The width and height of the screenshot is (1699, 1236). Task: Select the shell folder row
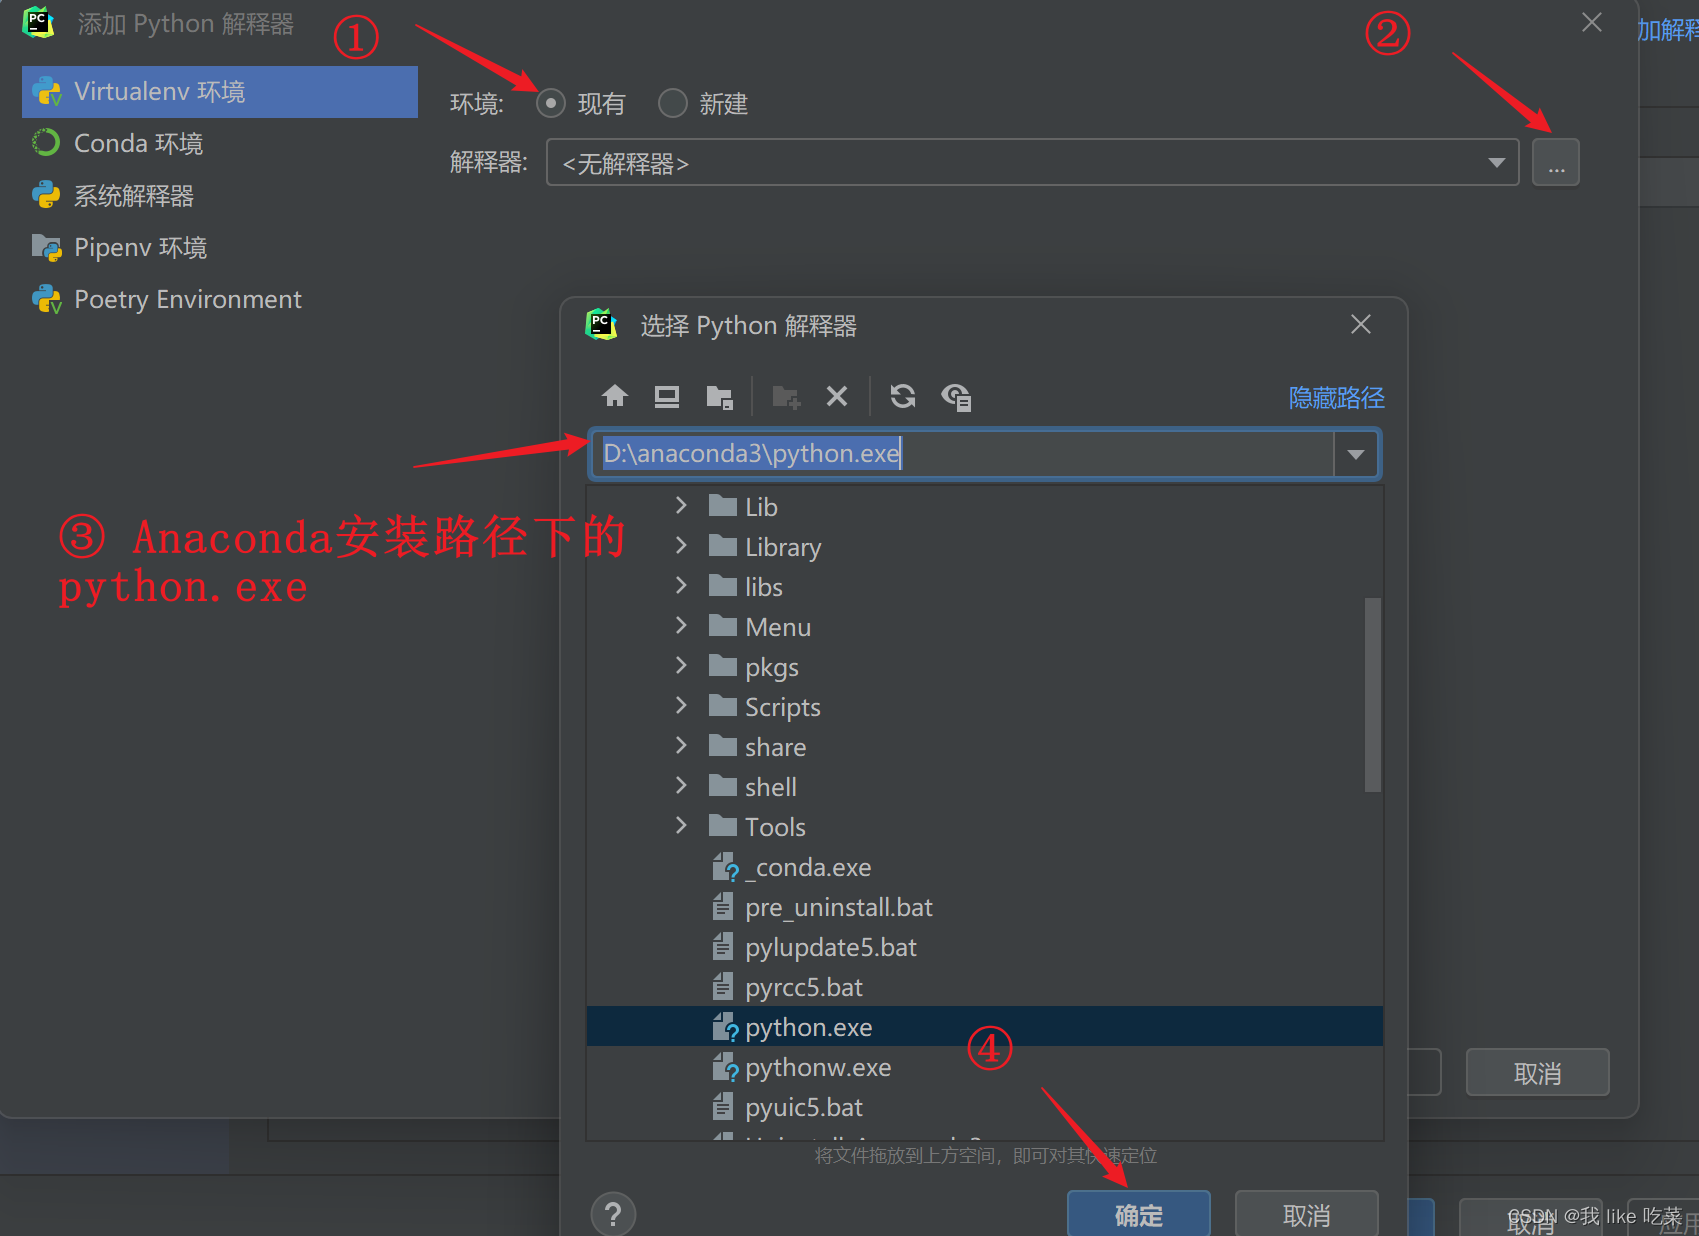985,787
